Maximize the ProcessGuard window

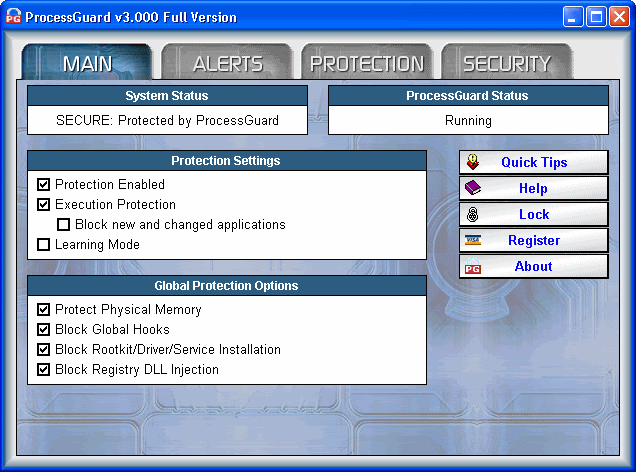(596, 17)
